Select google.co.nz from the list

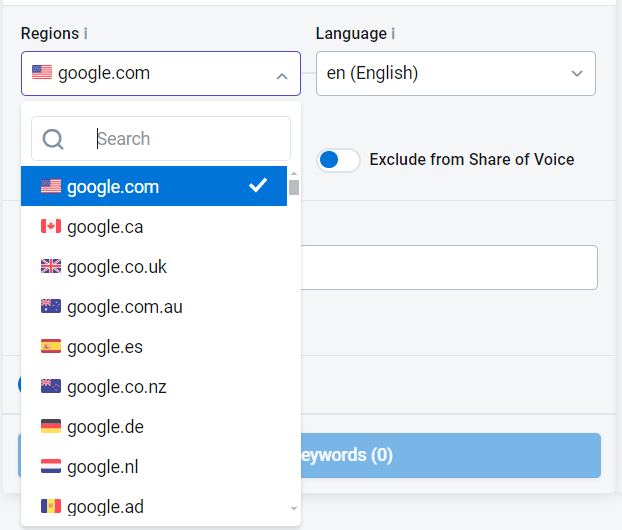point(116,387)
